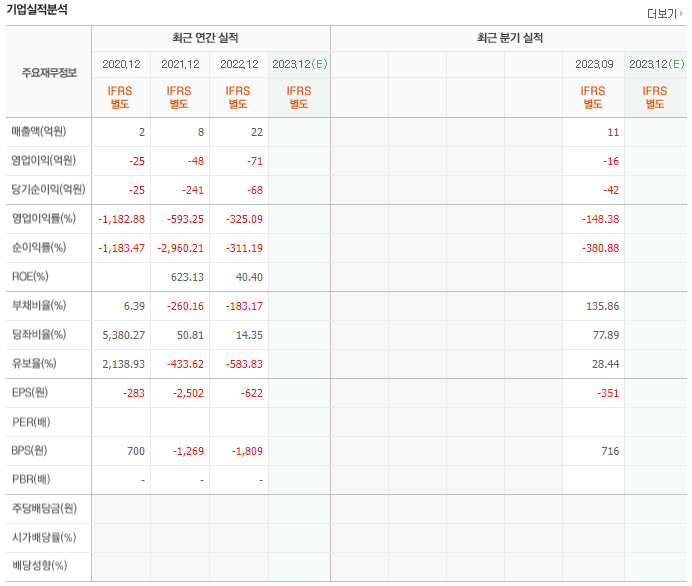Click the net income value -241
Image resolution: width=692 pixels, height=586 pixels.
[x=193, y=191]
